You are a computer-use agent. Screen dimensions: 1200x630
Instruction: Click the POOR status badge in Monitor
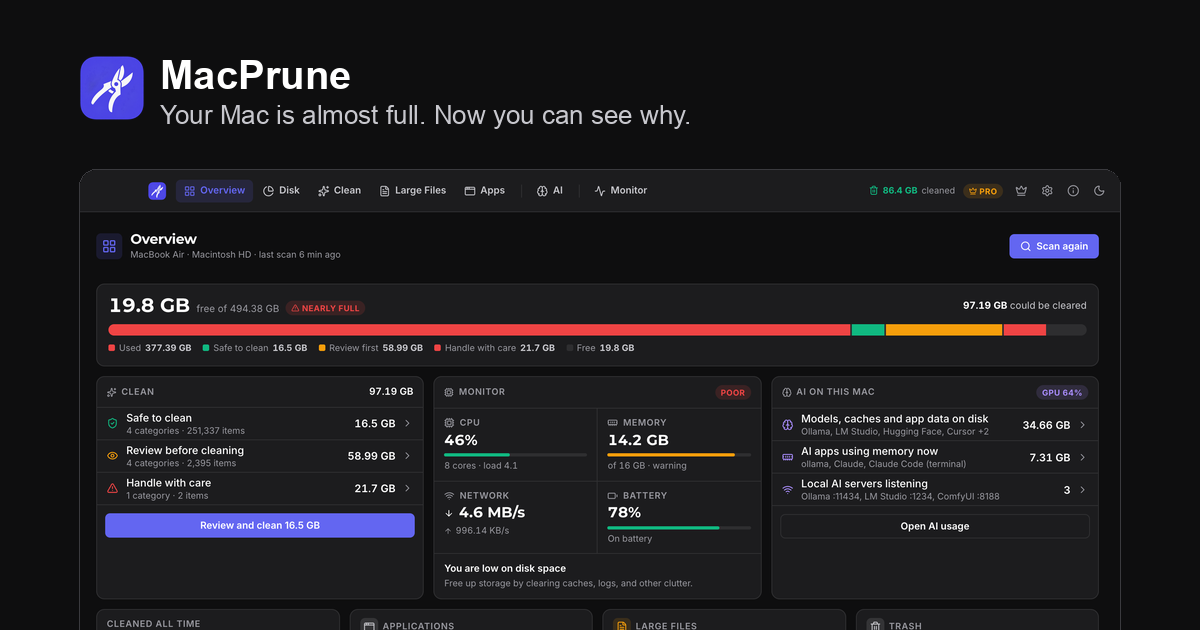[x=733, y=392]
